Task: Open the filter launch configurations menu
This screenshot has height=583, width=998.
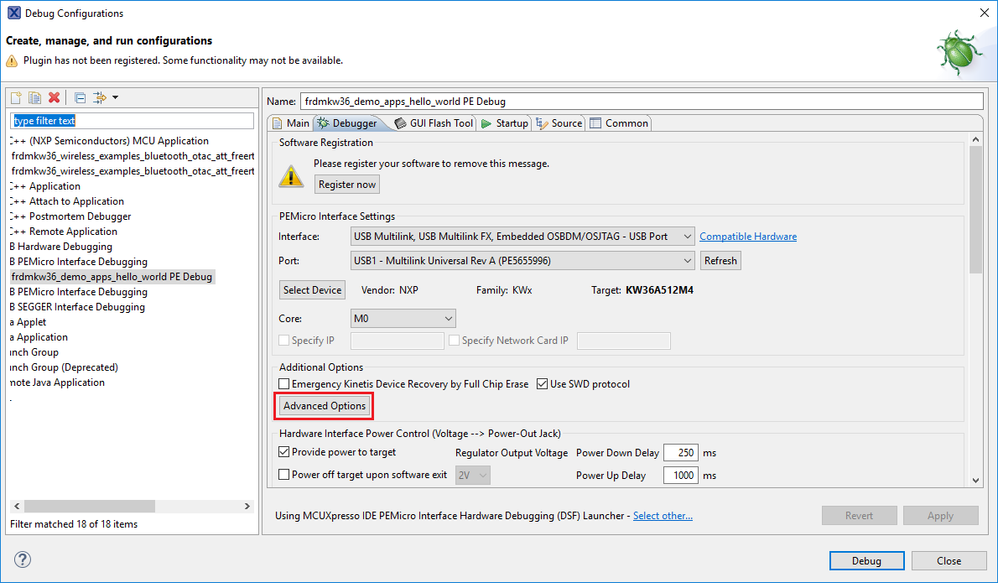Action: coord(104,97)
